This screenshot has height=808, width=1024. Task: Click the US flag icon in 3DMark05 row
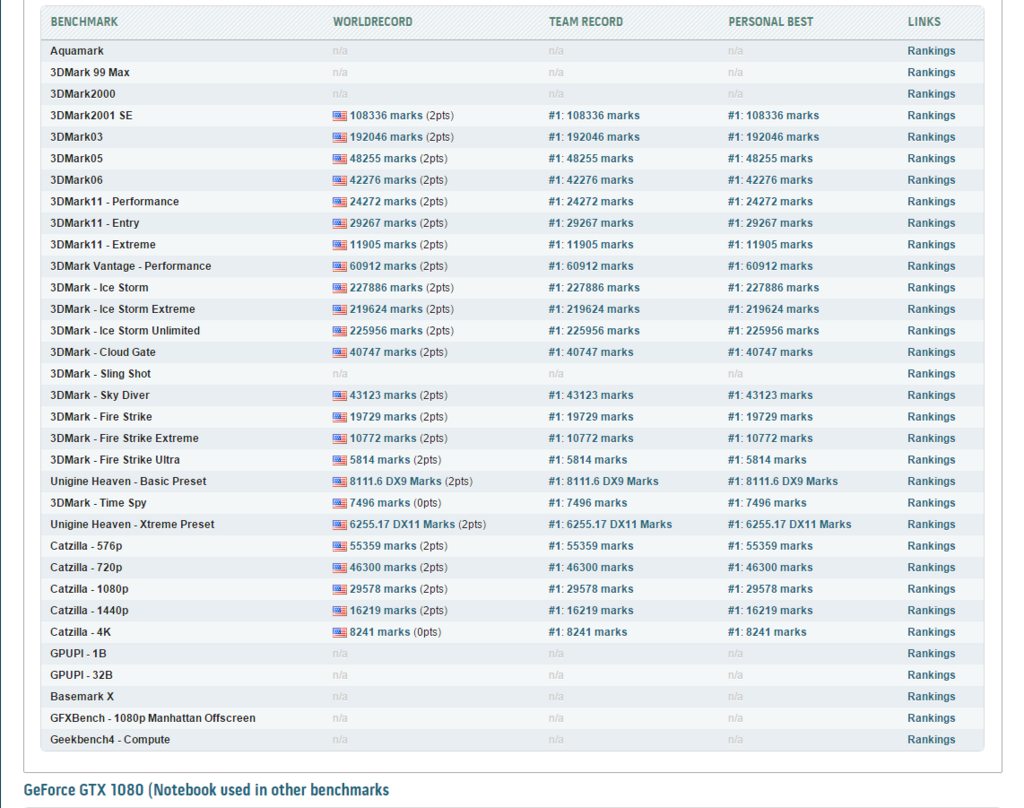340,159
